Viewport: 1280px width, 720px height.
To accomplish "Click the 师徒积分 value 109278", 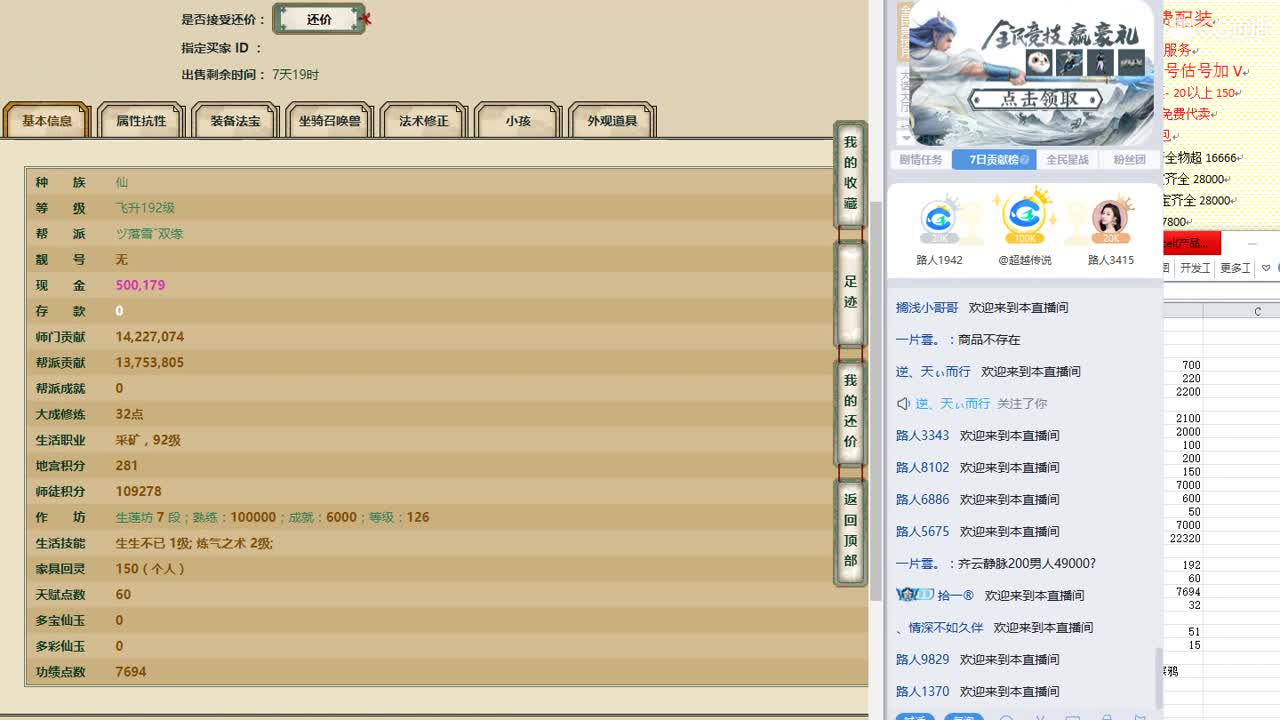I will 138,492.
